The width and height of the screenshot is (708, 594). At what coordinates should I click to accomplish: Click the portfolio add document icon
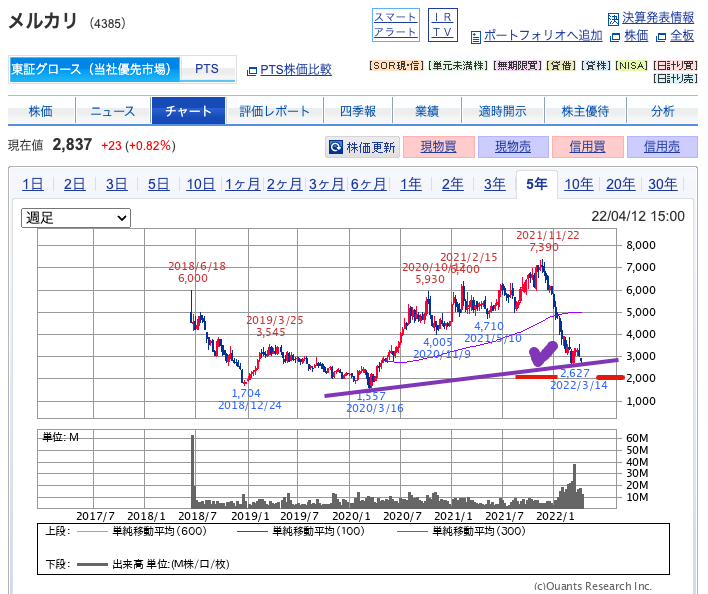[475, 37]
